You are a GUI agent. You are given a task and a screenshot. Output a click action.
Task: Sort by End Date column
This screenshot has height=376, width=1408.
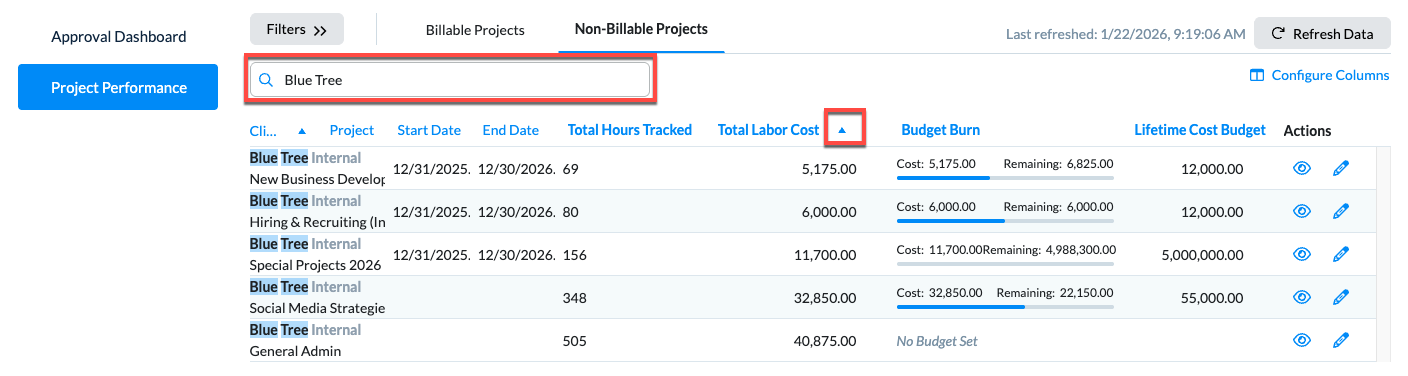tap(510, 130)
